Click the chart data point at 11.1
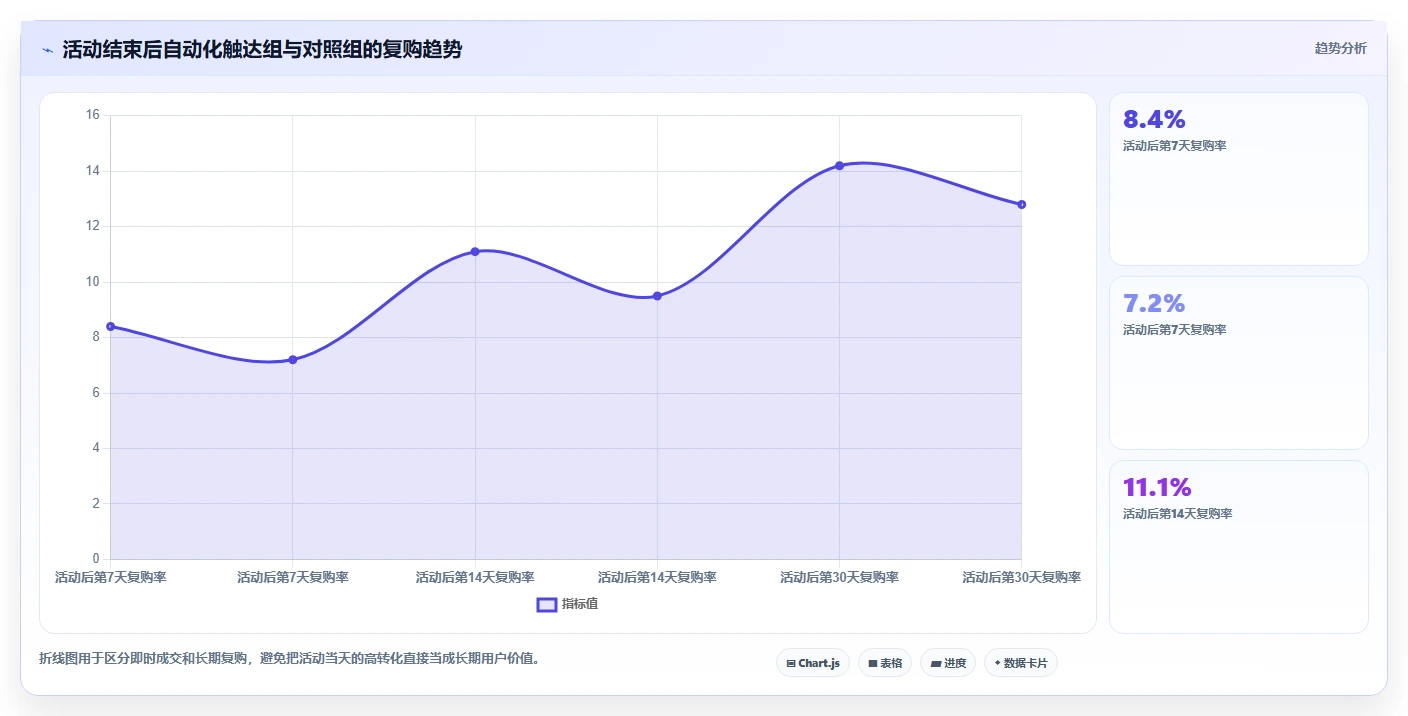Screen dimensions: 1408x716 (x=475, y=251)
